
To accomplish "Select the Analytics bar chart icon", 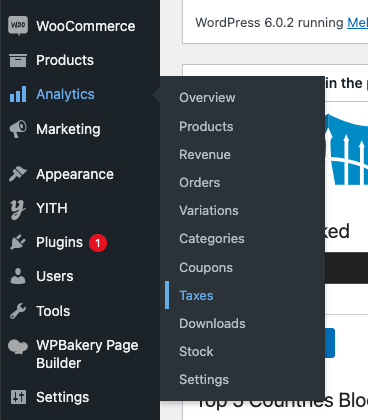I will click(x=18, y=94).
